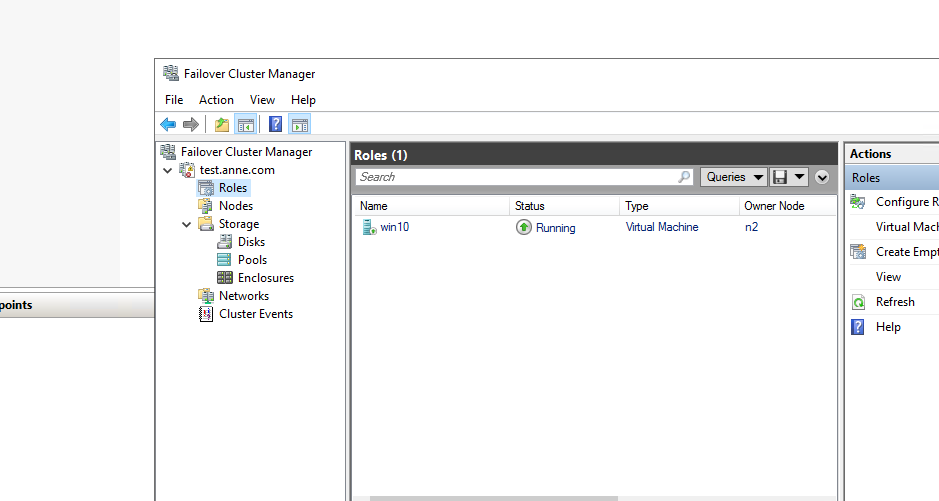Click the Pools tree icon
The width and height of the screenshot is (939, 501).
pyautogui.click(x=224, y=260)
